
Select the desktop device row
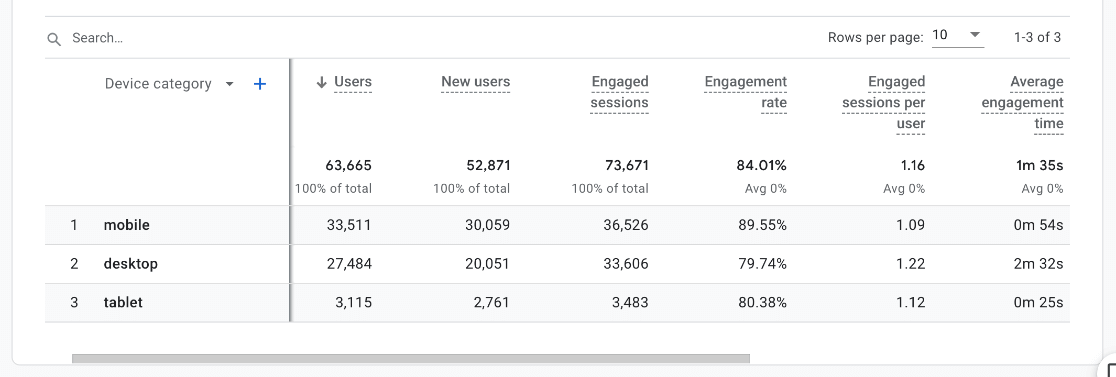click(x=557, y=264)
